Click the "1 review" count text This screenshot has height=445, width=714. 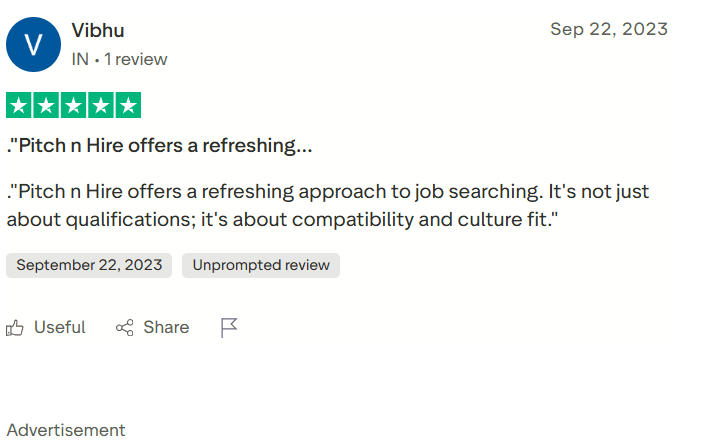[x=136, y=59]
